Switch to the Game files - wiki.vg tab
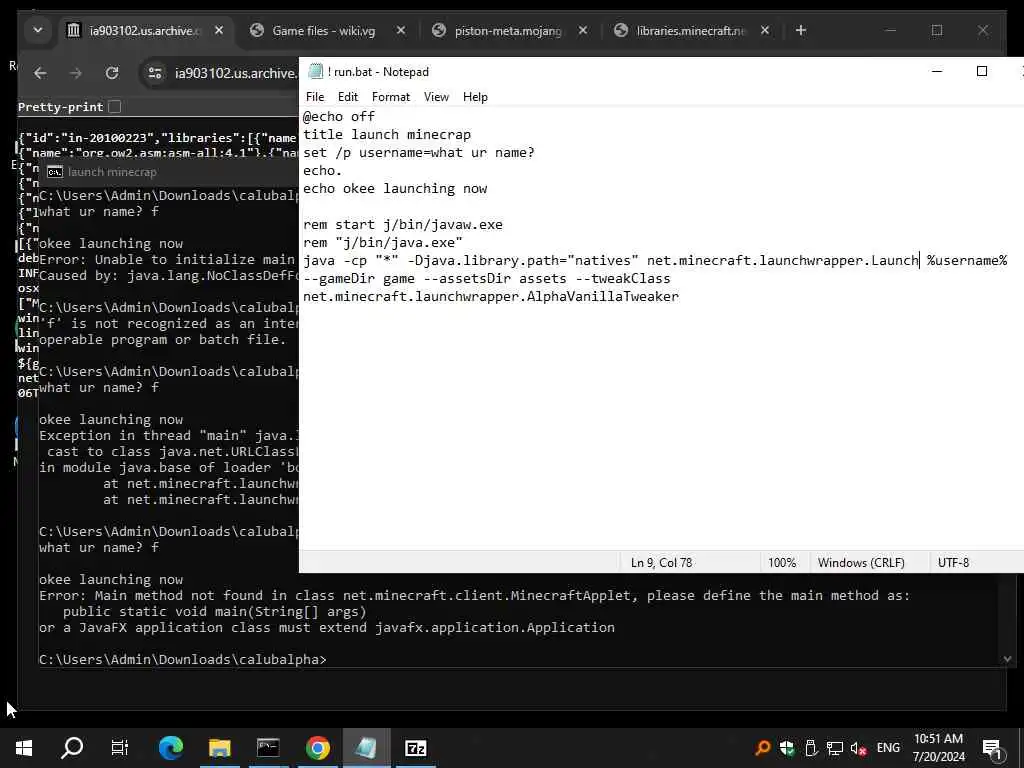The height and width of the screenshot is (768, 1024). [x=324, y=31]
